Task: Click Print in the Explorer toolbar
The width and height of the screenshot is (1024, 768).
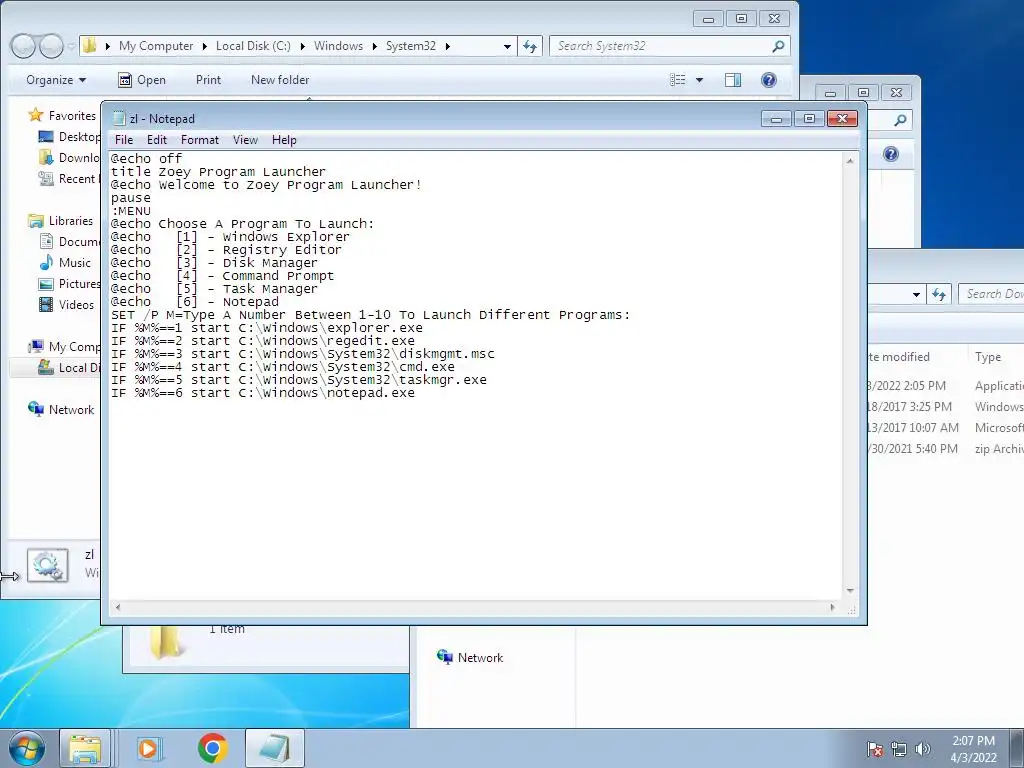Action: [208, 80]
